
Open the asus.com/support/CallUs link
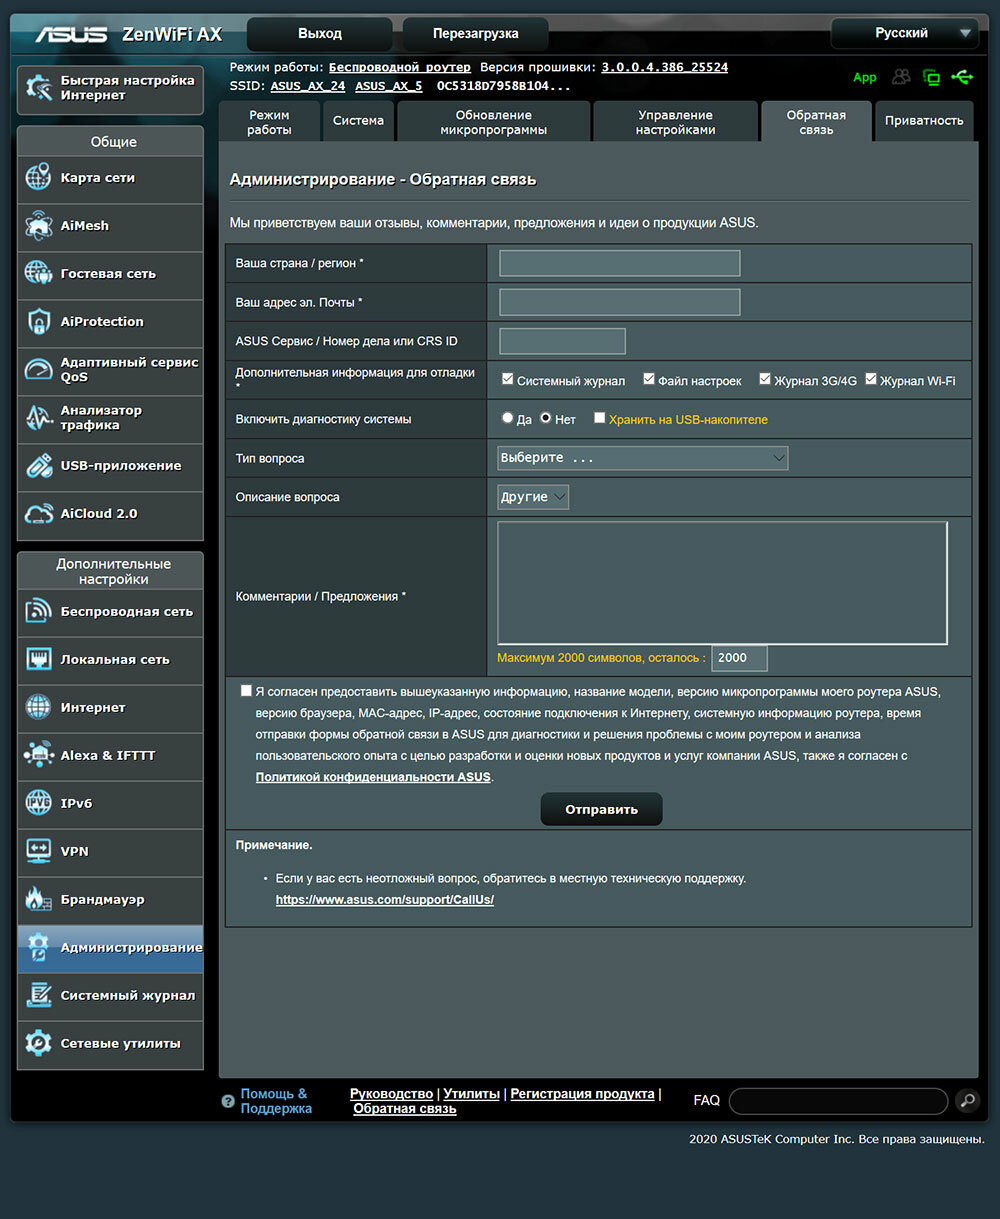tap(385, 900)
